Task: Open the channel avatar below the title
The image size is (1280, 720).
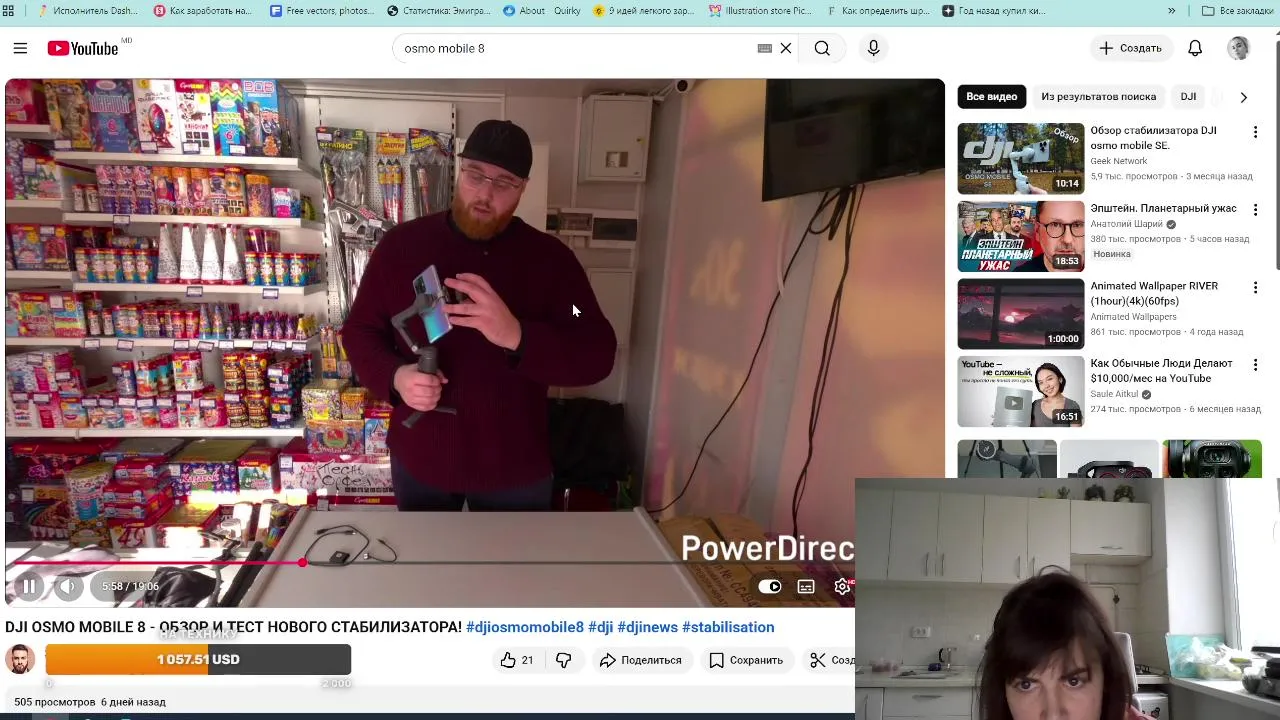Action: point(20,660)
